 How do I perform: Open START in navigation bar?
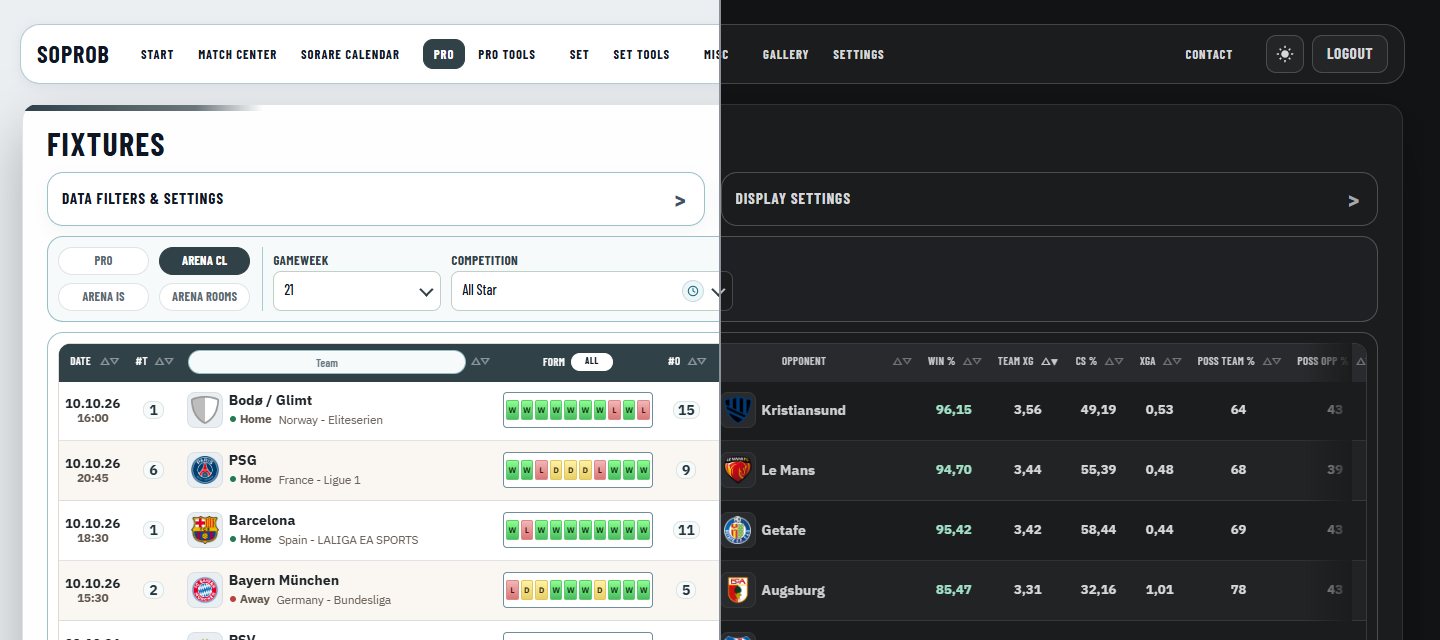[157, 55]
